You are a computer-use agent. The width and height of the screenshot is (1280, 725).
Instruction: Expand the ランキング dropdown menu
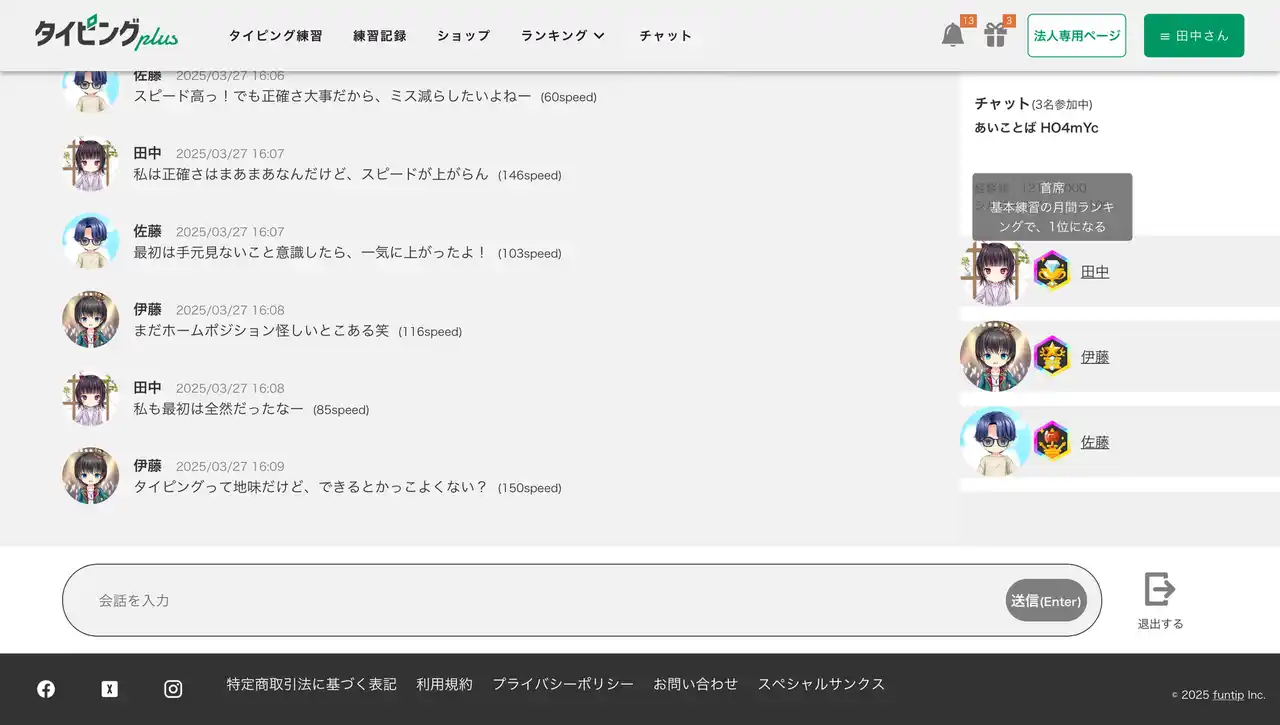[x=563, y=35]
